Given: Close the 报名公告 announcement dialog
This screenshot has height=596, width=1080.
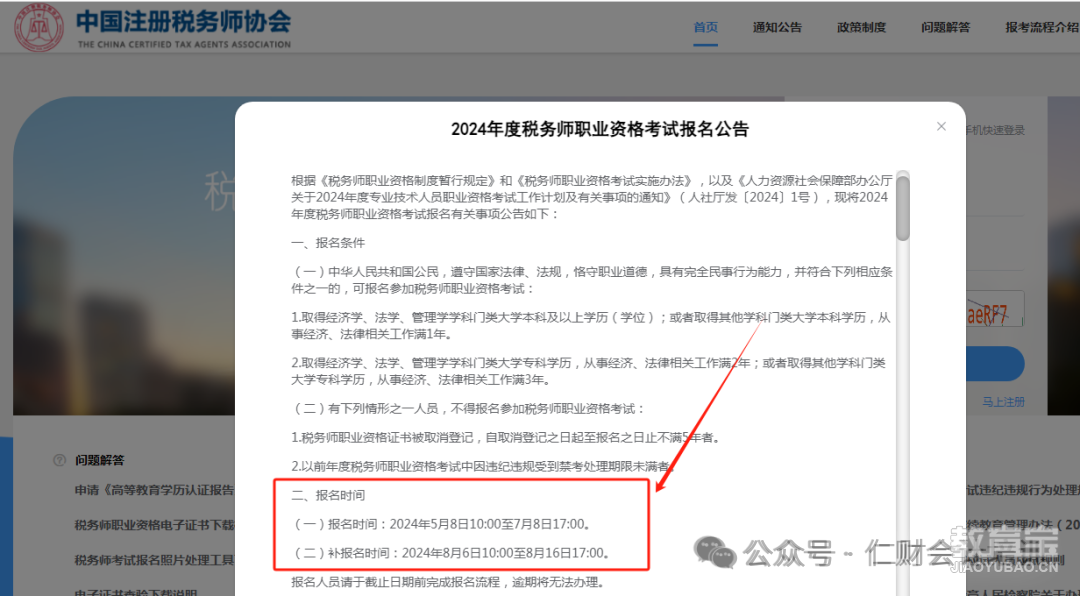Looking at the screenshot, I should click(942, 127).
